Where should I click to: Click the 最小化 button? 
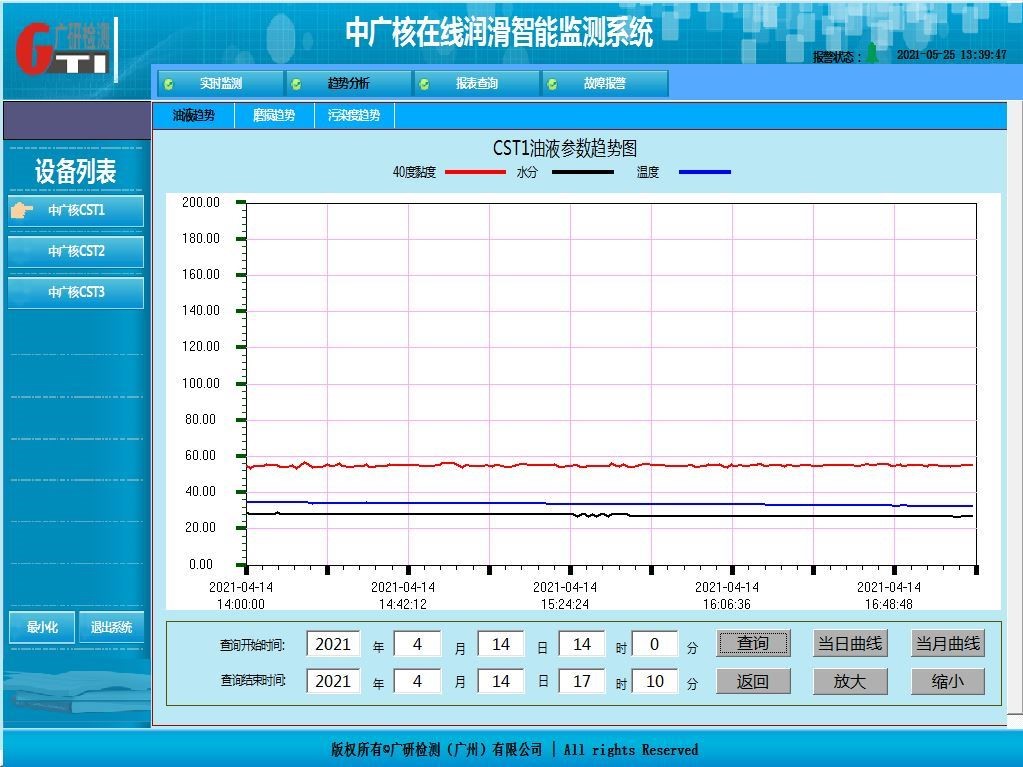pyautogui.click(x=42, y=627)
